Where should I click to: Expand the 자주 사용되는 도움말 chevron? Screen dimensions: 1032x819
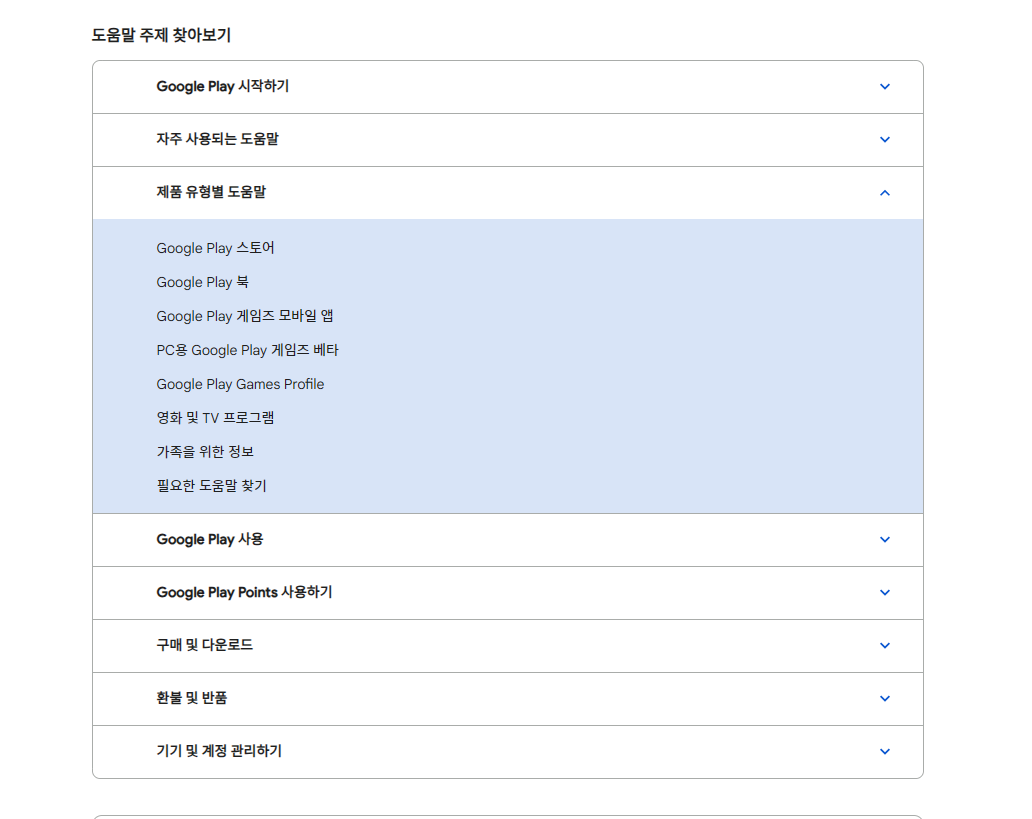click(885, 140)
